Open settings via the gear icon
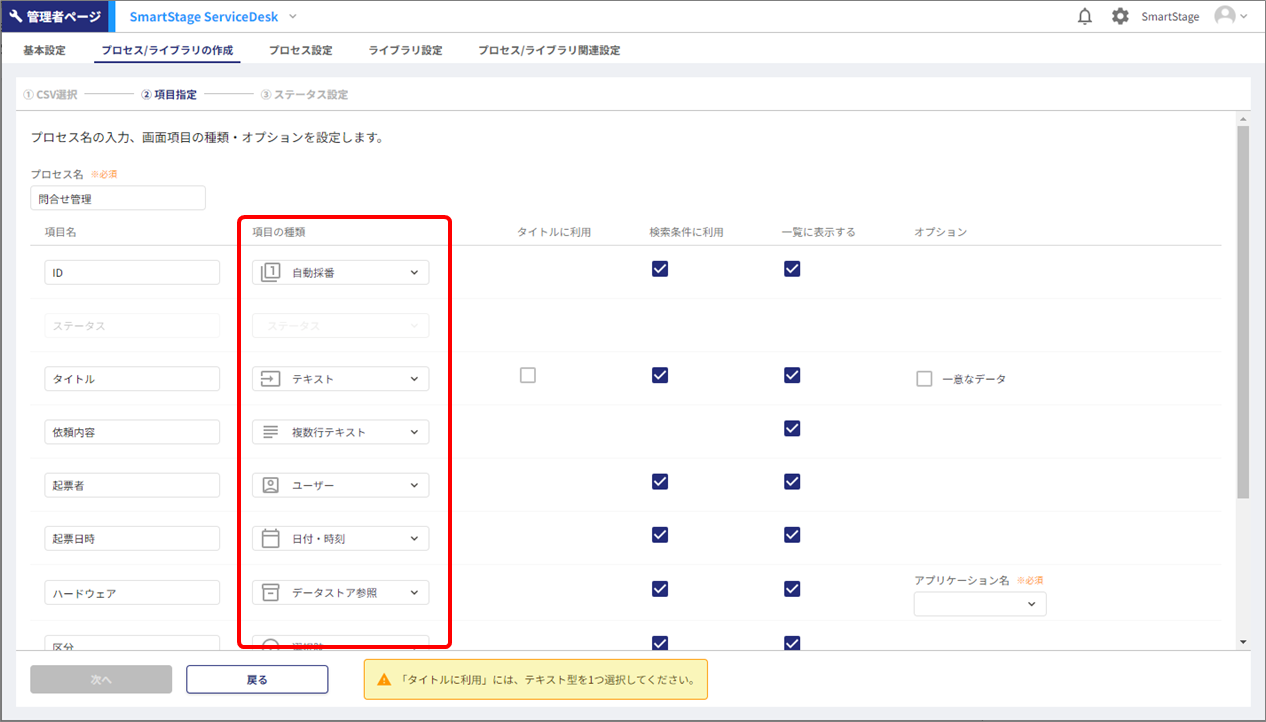Image resolution: width=1266 pixels, height=722 pixels. pos(1120,17)
